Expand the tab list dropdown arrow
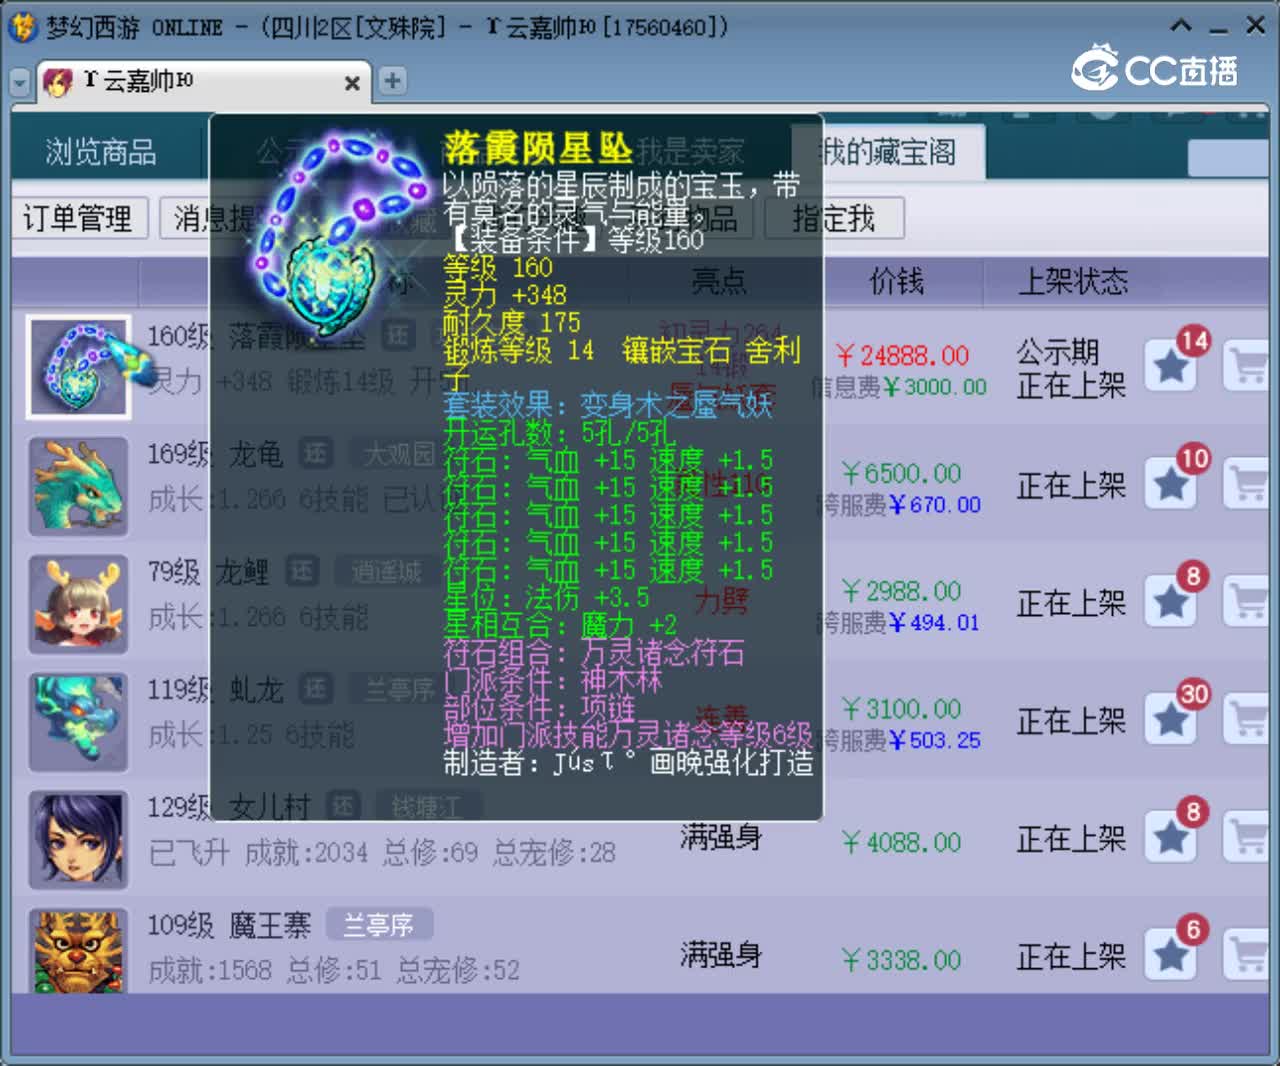 [20, 83]
